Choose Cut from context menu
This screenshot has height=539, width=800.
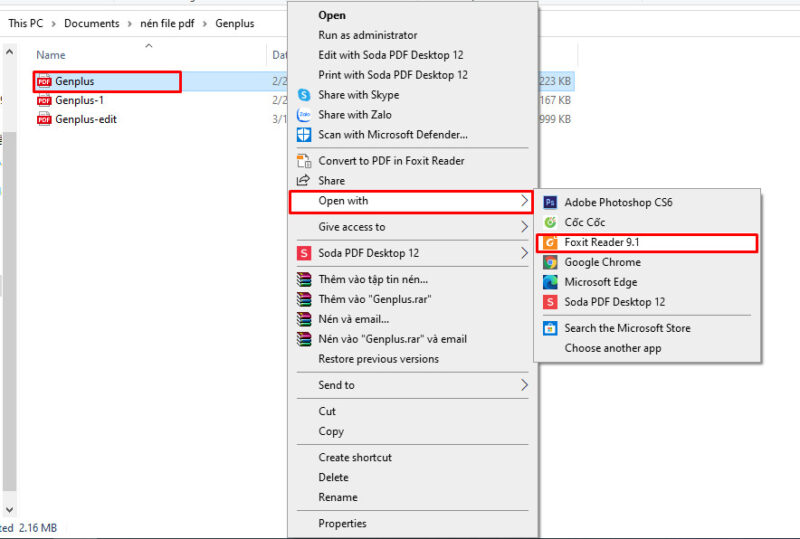[327, 411]
